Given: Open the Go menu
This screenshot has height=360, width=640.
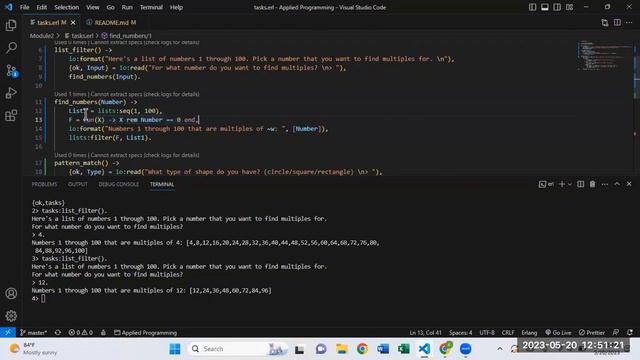Looking at the screenshot, I should coord(111,7).
